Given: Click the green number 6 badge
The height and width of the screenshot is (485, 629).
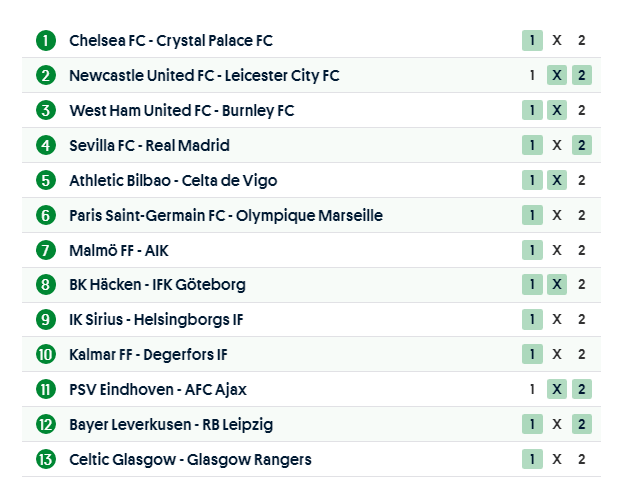Looking at the screenshot, I should (x=46, y=215).
